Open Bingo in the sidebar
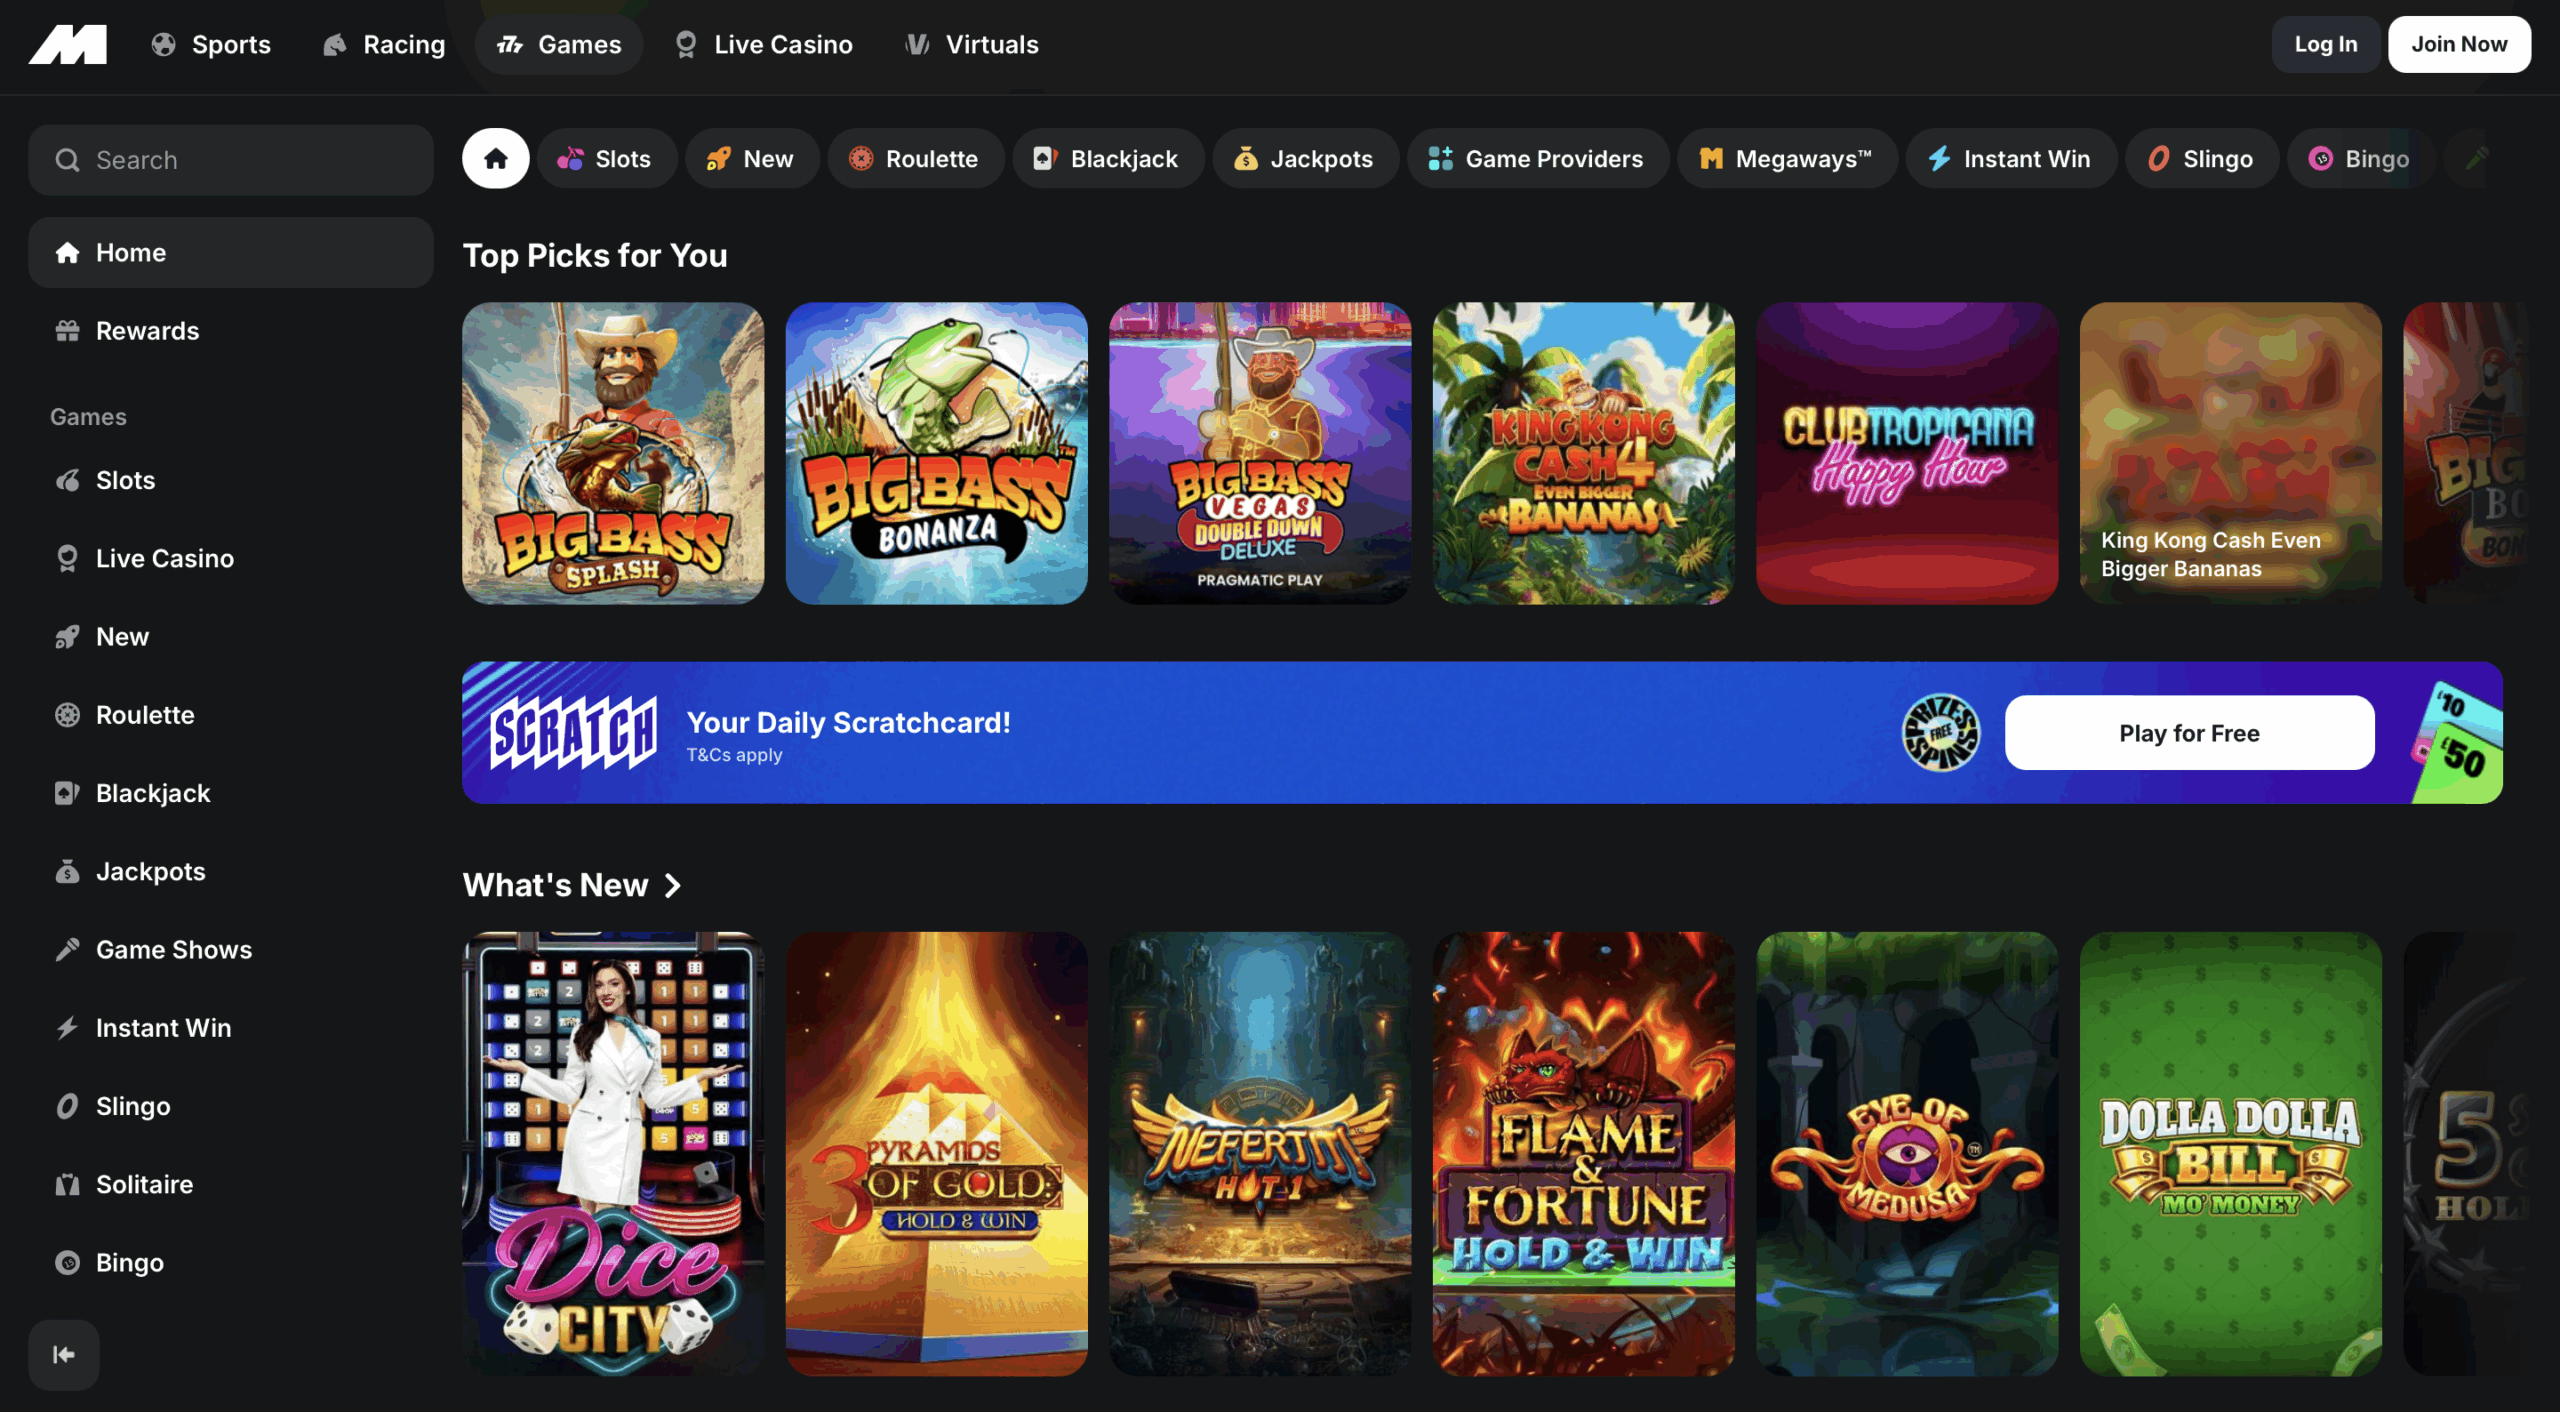2560x1412 pixels. tap(231, 1262)
